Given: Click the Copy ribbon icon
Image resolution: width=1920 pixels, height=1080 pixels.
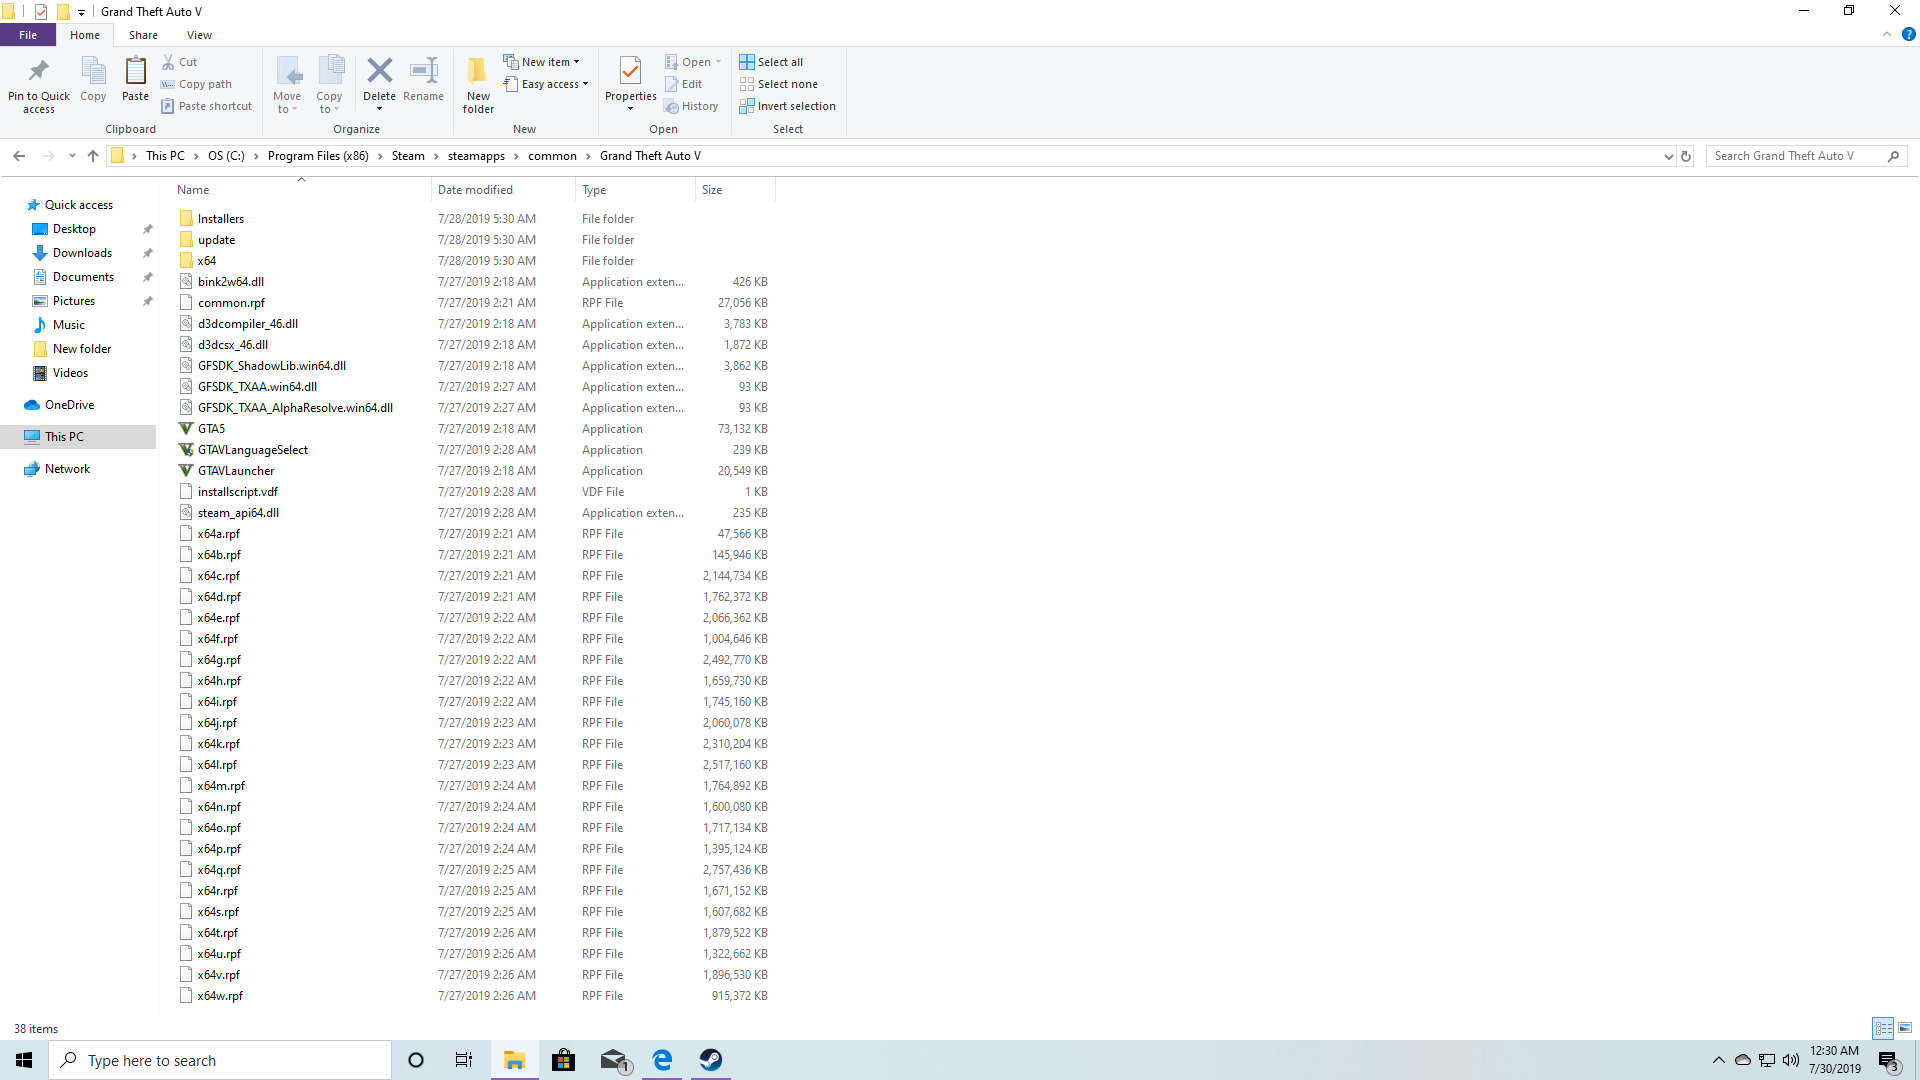Looking at the screenshot, I should (x=93, y=71).
